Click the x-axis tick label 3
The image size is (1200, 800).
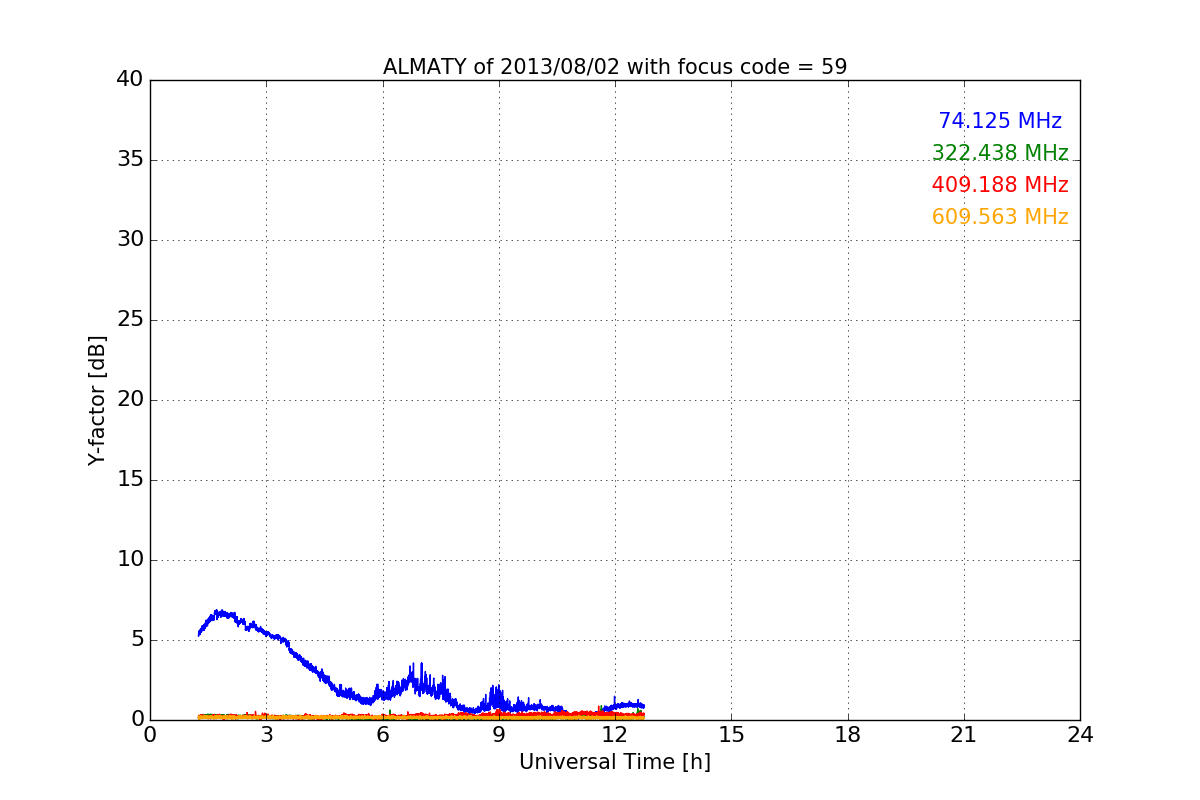pos(266,735)
